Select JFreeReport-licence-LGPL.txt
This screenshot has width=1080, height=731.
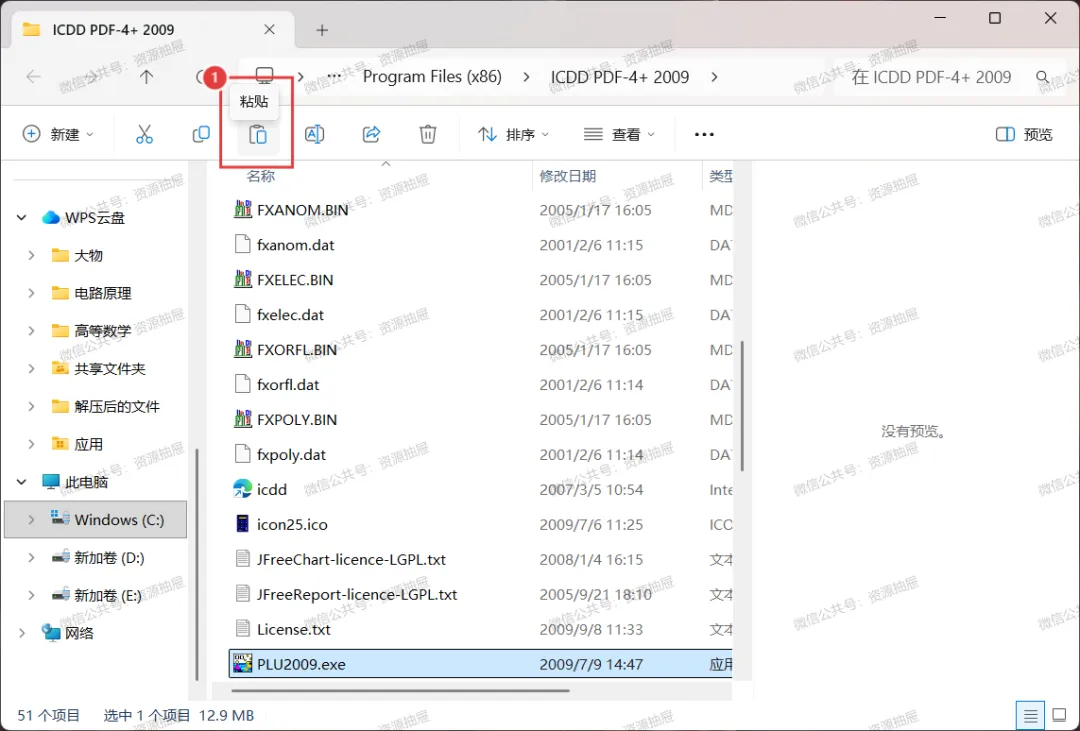346,595
